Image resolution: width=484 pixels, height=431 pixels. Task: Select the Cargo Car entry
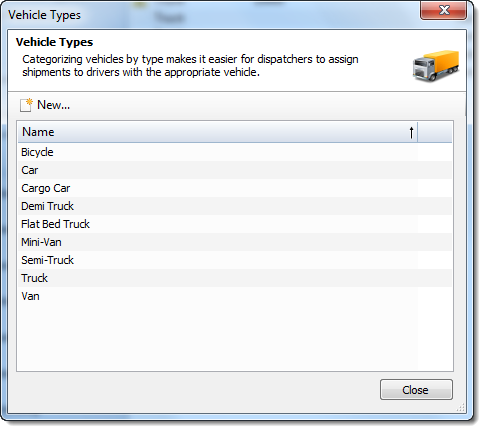[235, 188]
